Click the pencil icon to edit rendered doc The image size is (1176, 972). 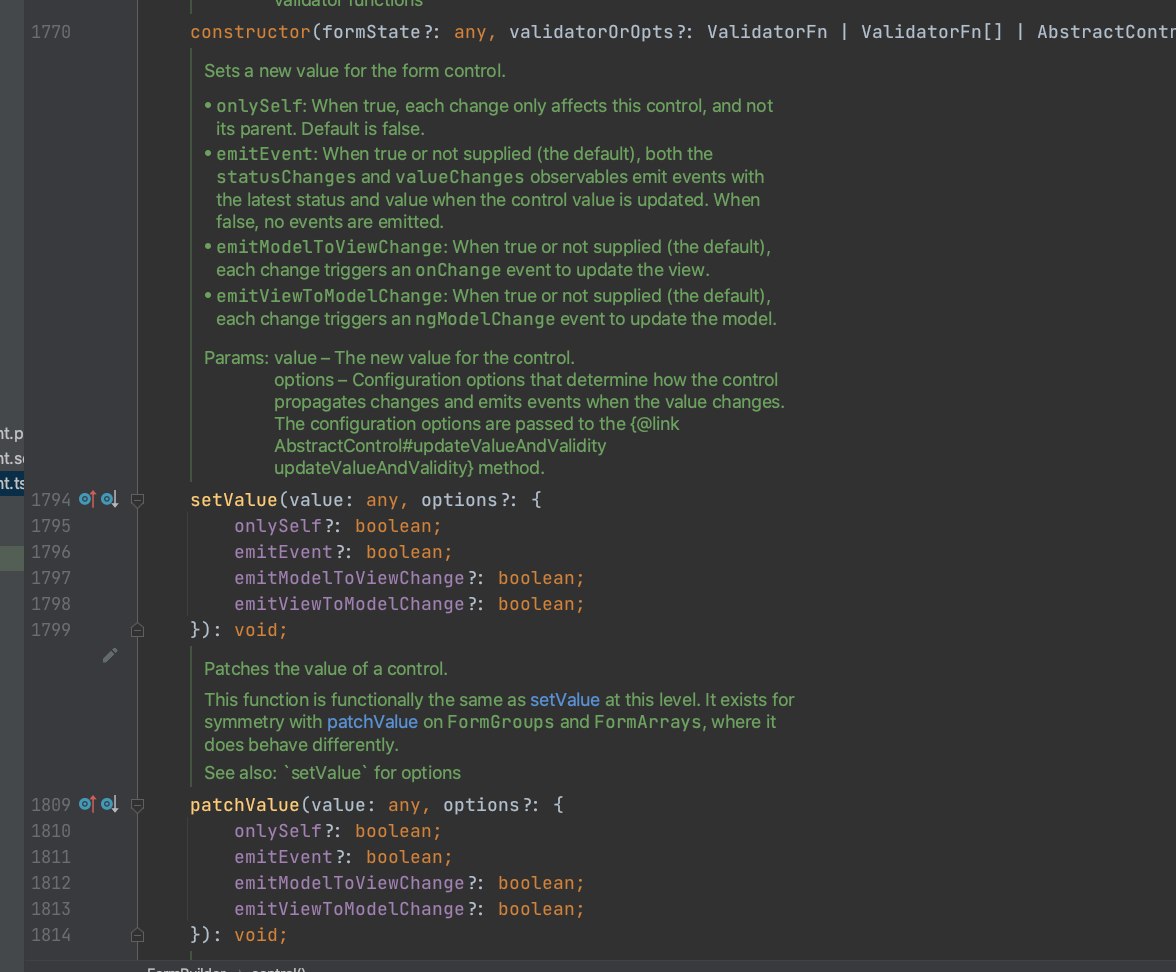click(110, 655)
